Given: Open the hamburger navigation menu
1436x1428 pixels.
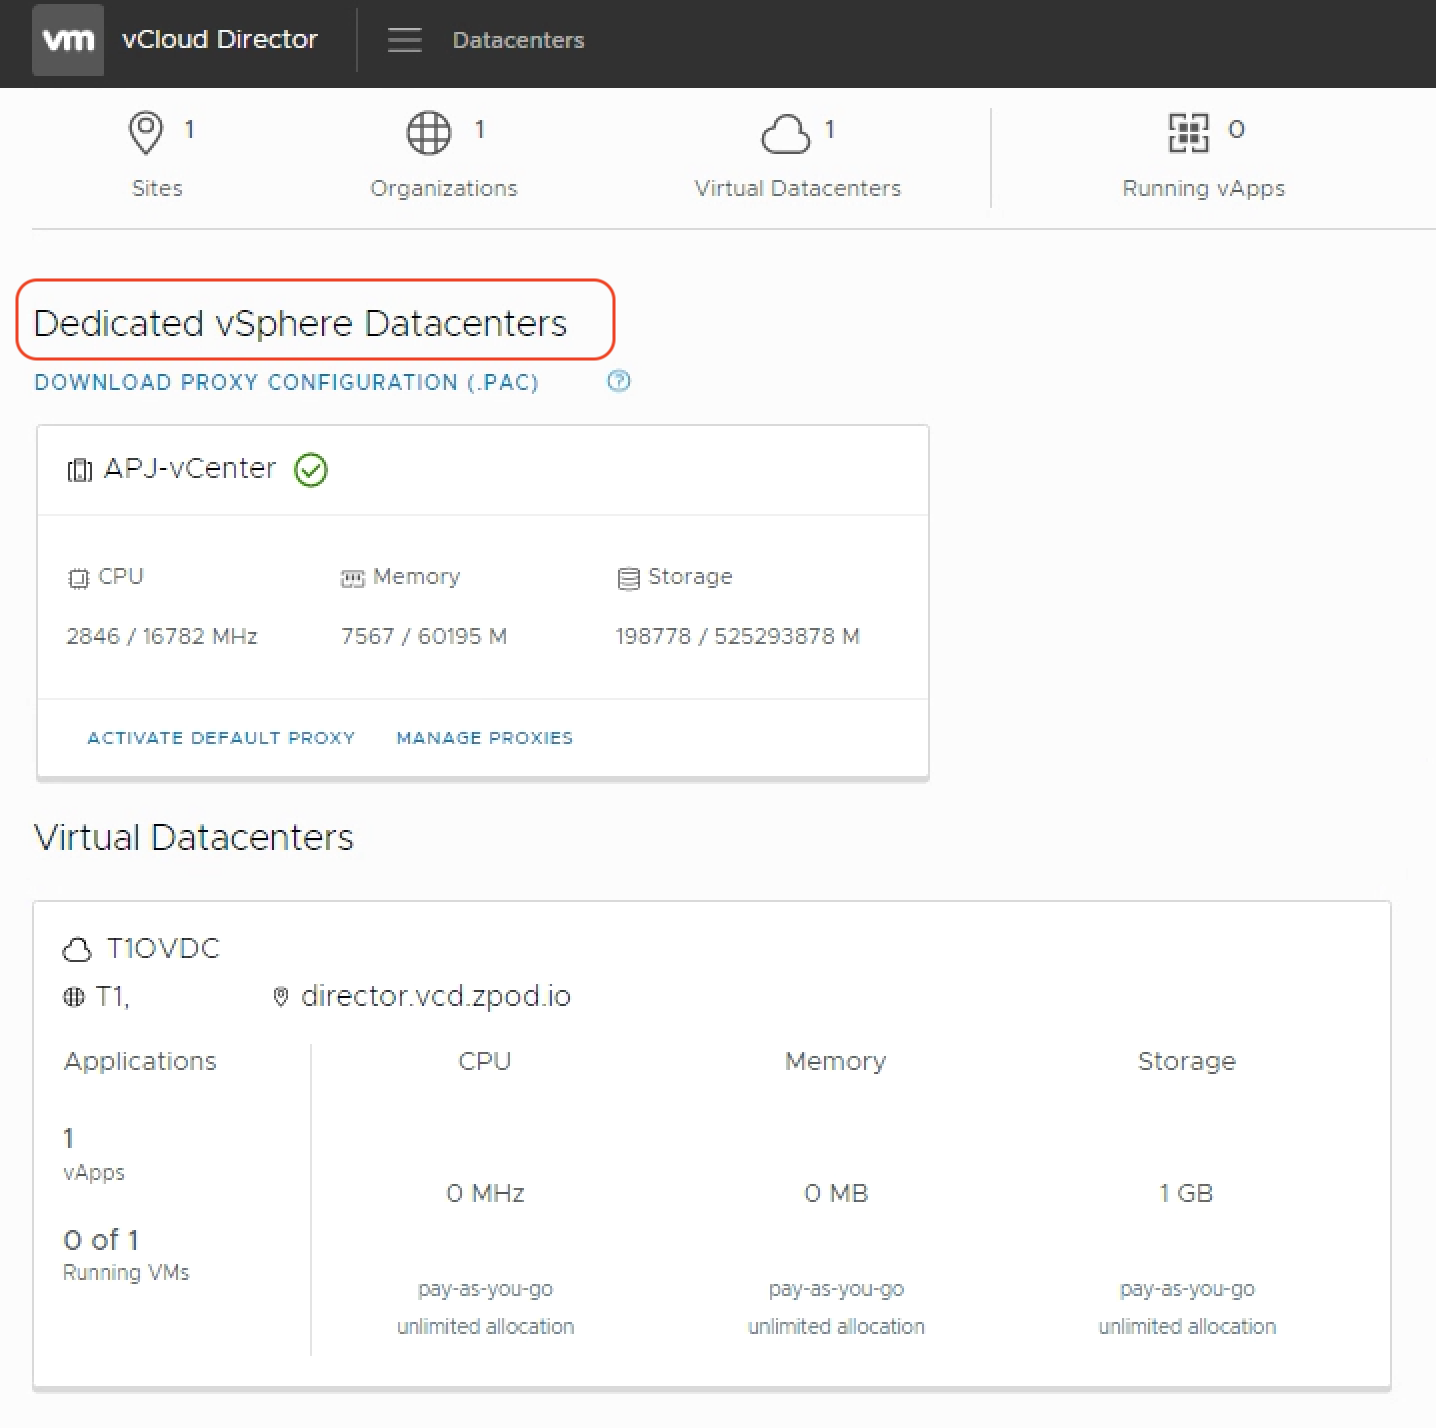Looking at the screenshot, I should coord(404,40).
